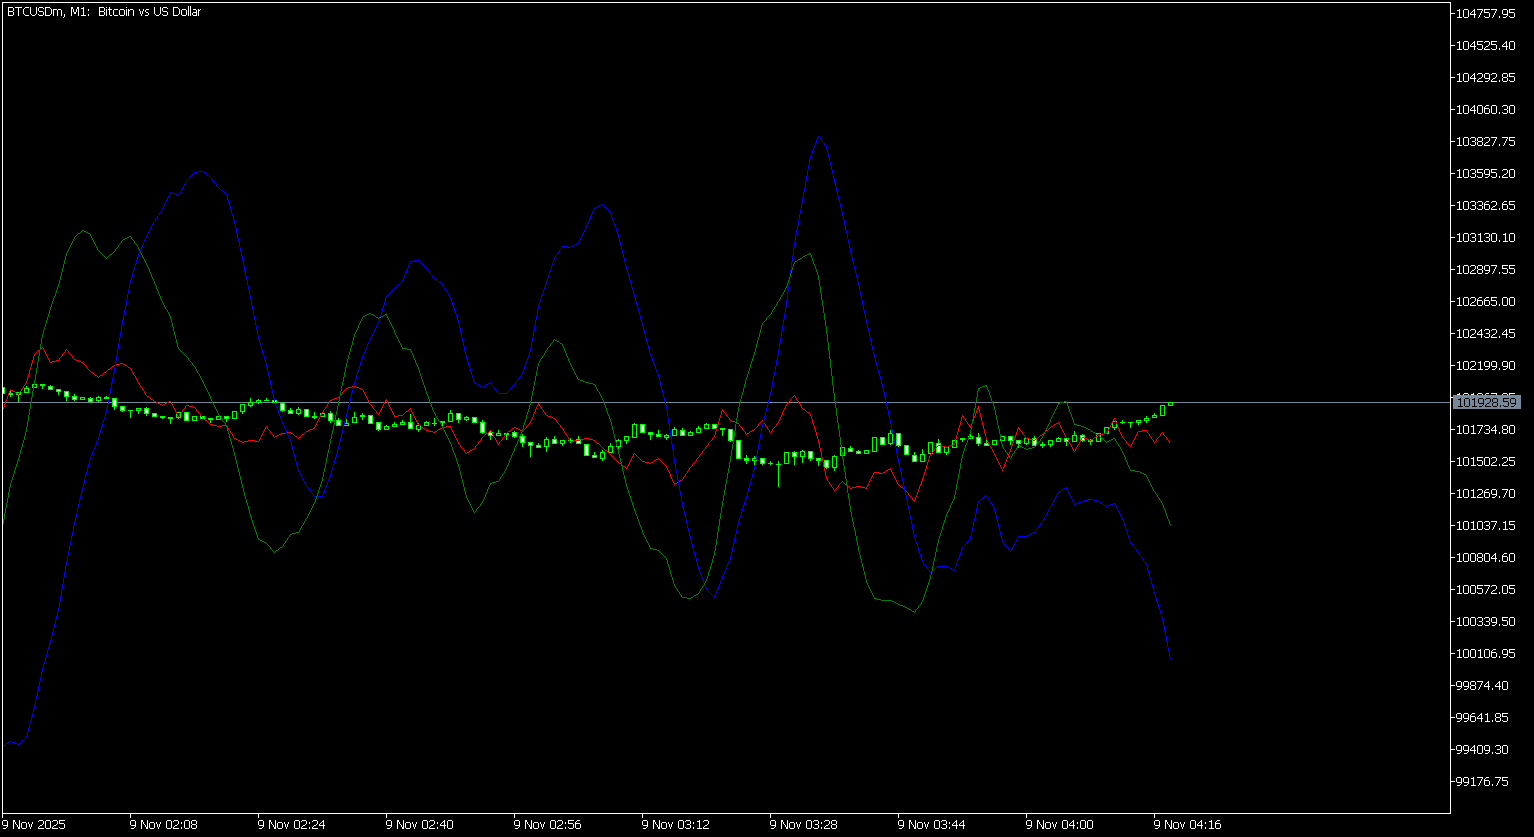Select the 9 Nov 02:40 time label
Viewport: 1534px width, 837px height.
pyautogui.click(x=419, y=825)
